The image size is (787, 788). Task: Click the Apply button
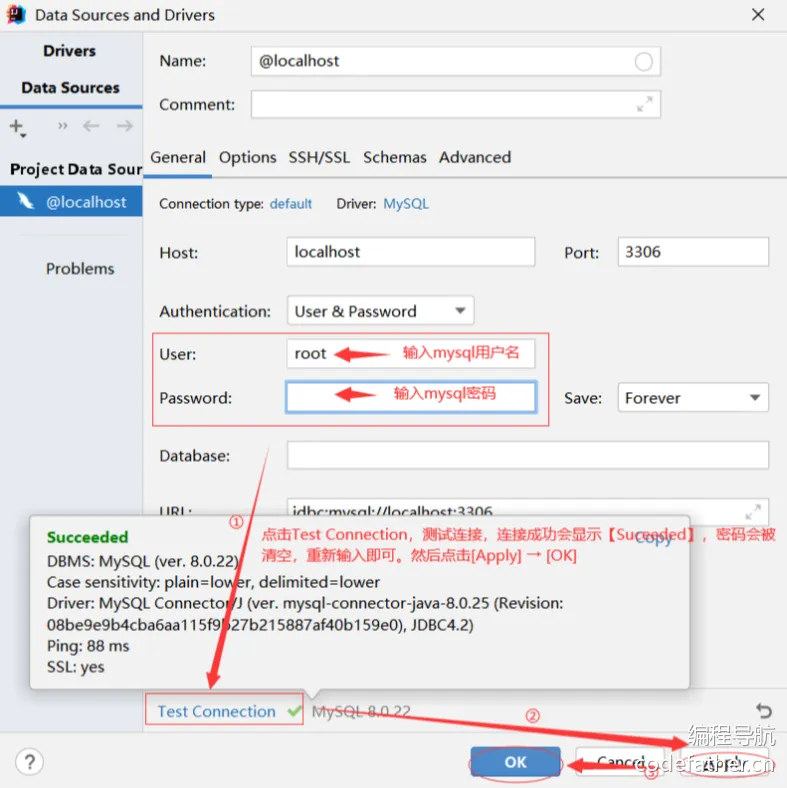coord(724,762)
